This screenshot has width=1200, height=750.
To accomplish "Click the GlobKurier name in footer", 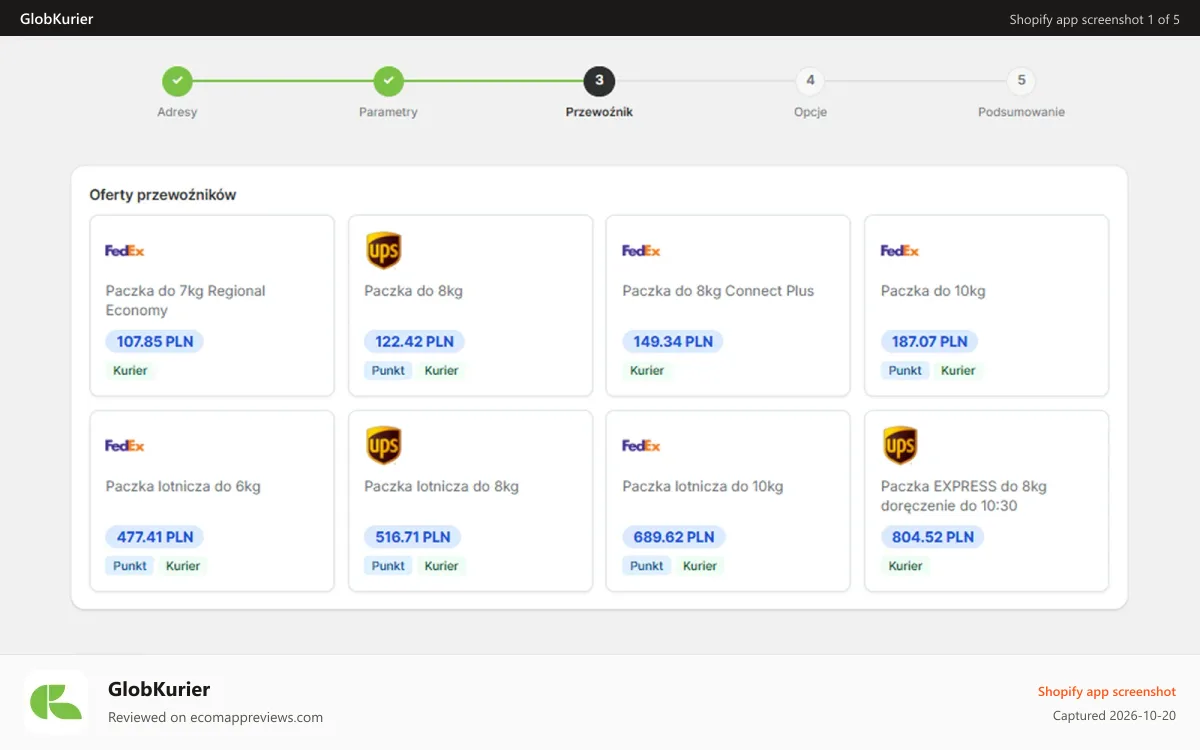I will click(x=159, y=689).
